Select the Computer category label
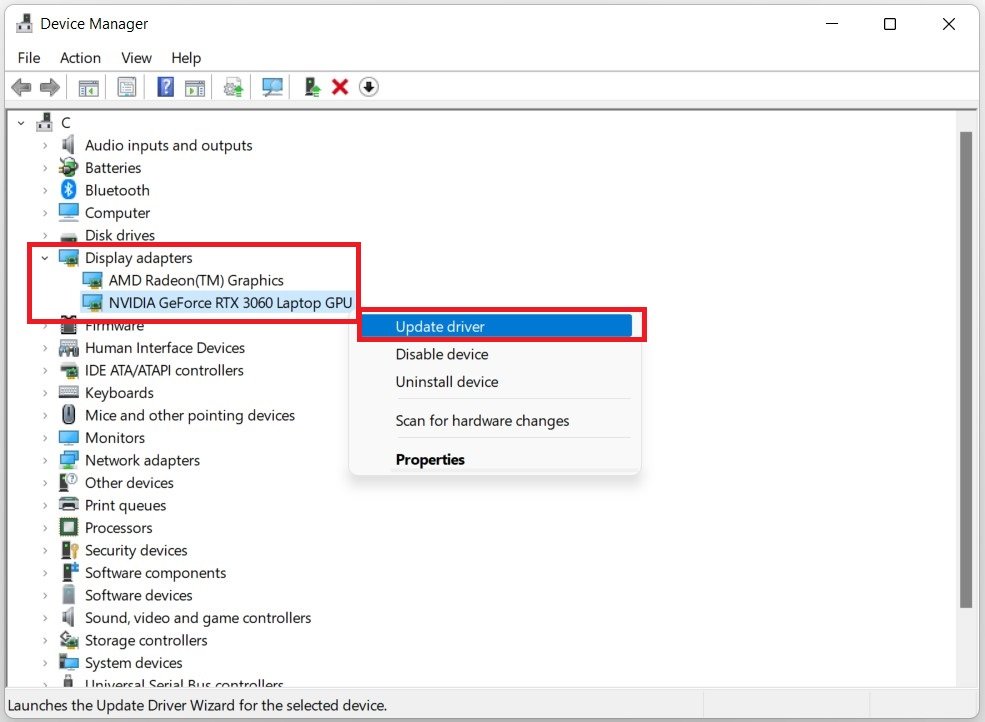 point(117,212)
